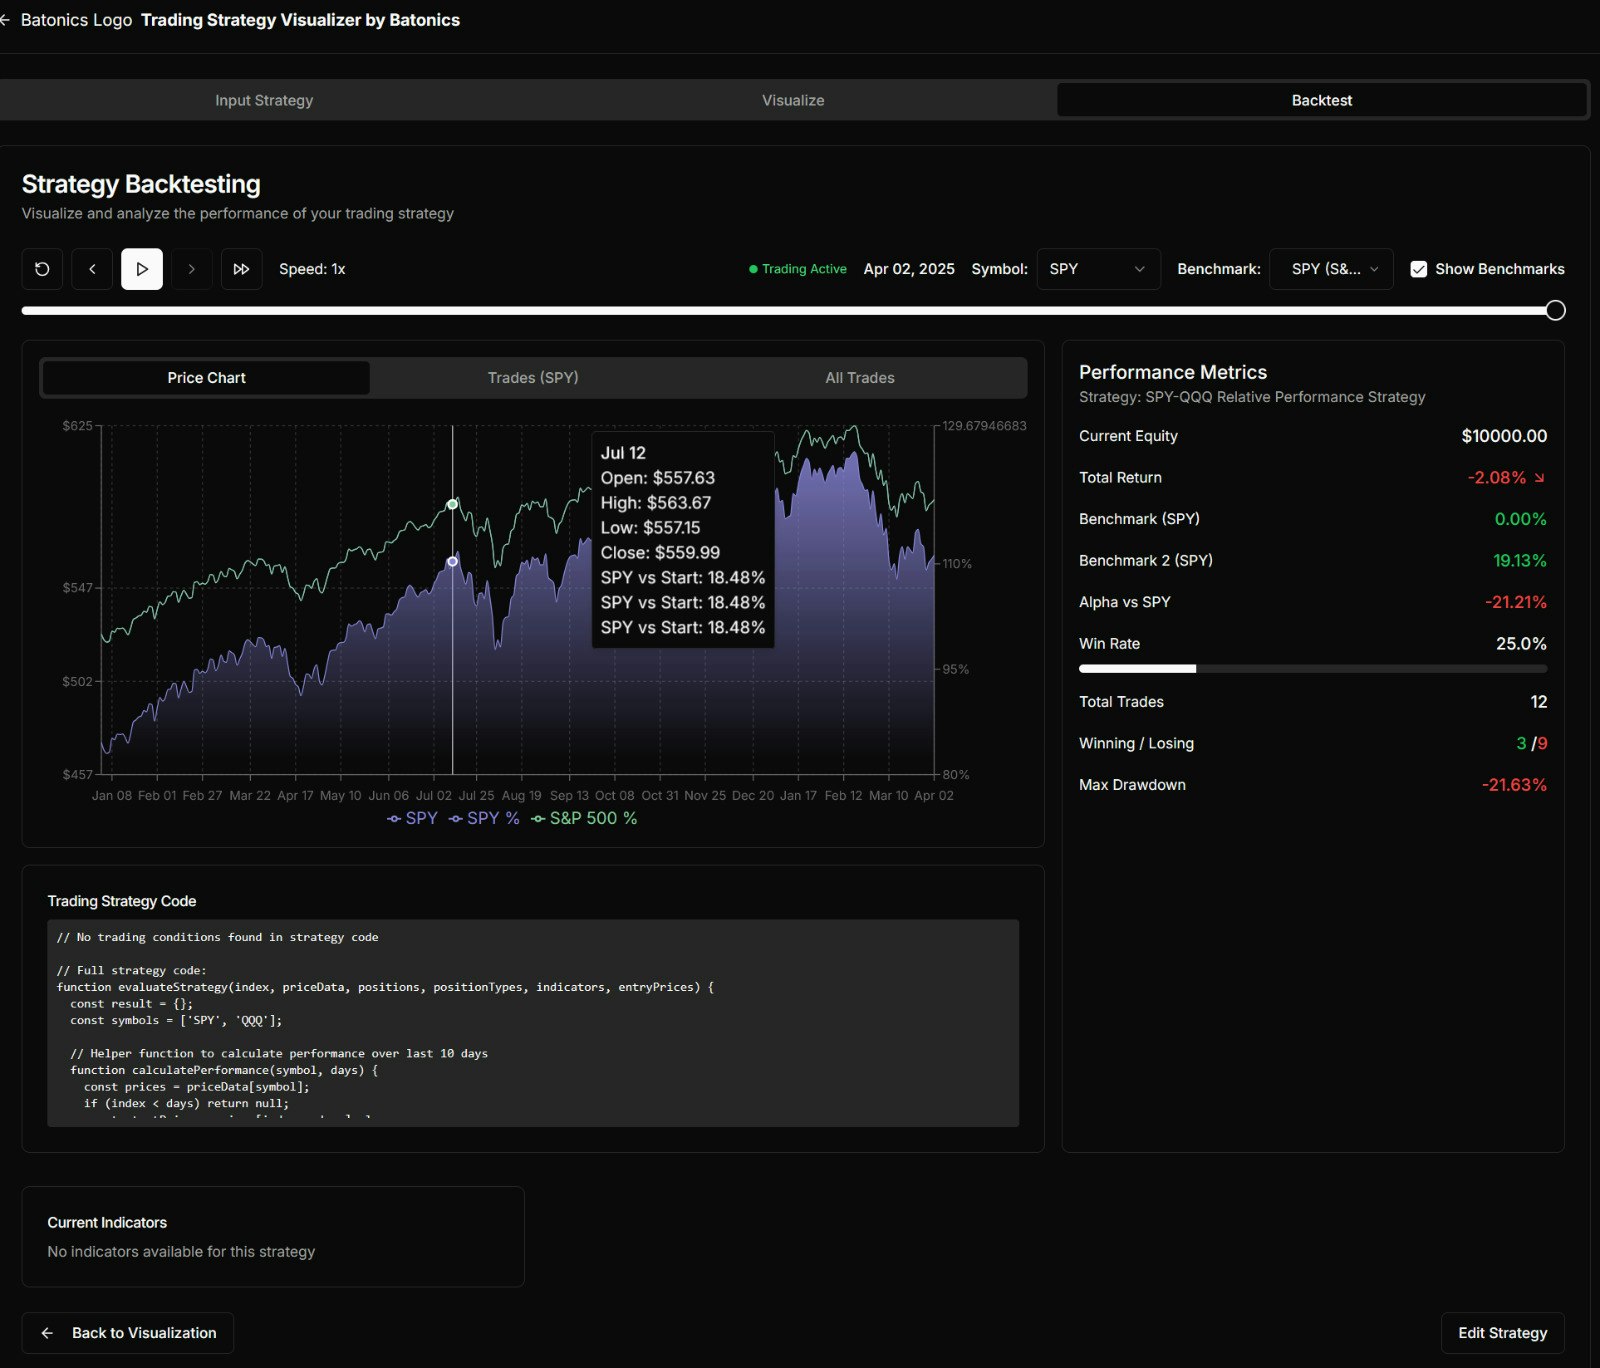Step back one day with previous arrow
This screenshot has height=1368, width=1600.
click(x=92, y=269)
